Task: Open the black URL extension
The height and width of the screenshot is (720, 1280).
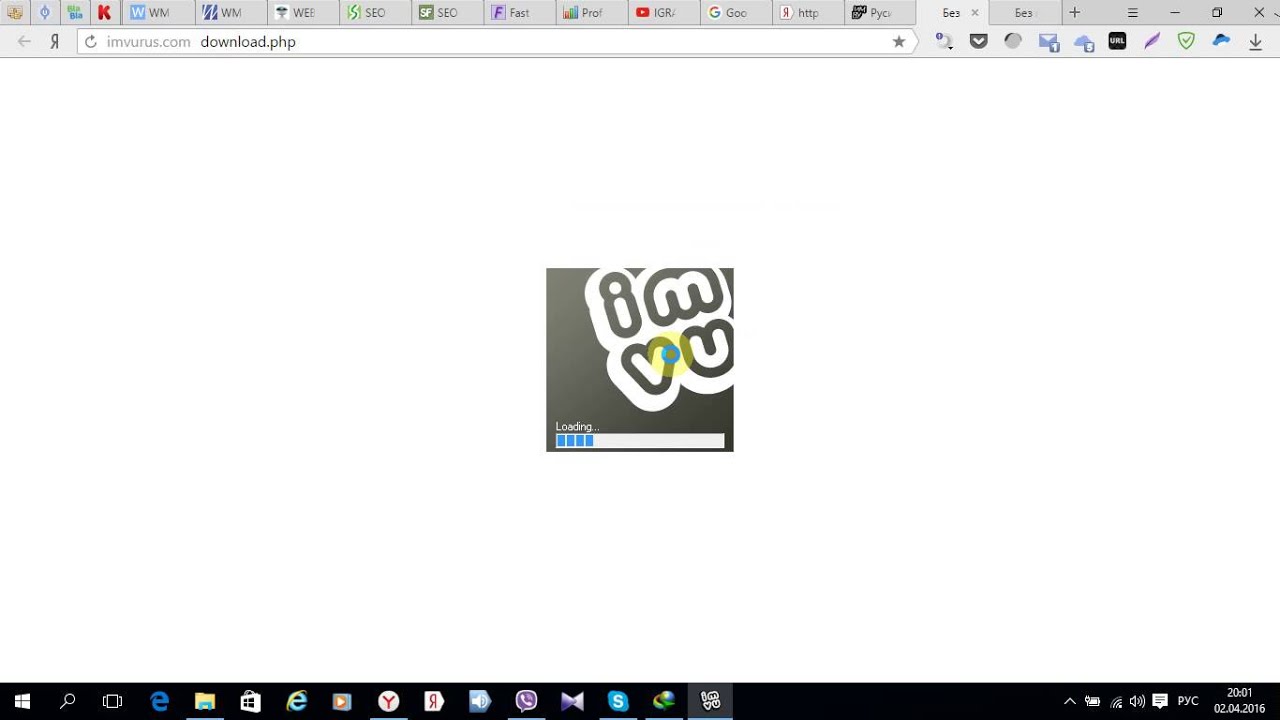Action: pos(1117,42)
